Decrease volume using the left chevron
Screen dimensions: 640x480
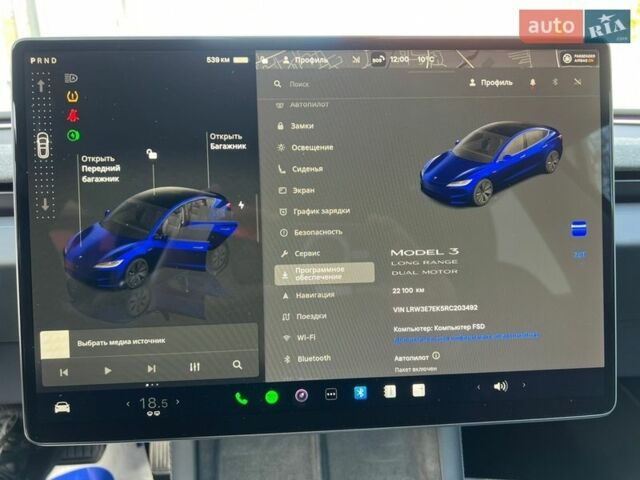[478, 387]
